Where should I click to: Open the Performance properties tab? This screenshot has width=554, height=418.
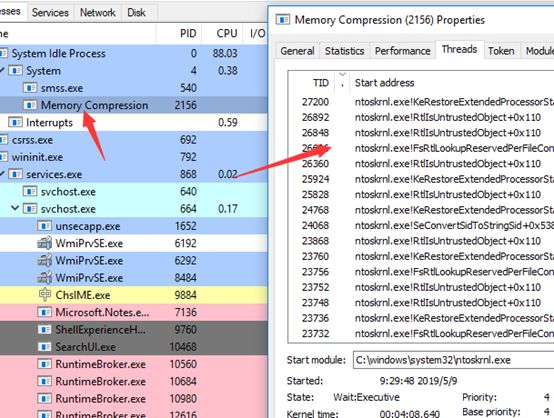tap(402, 51)
